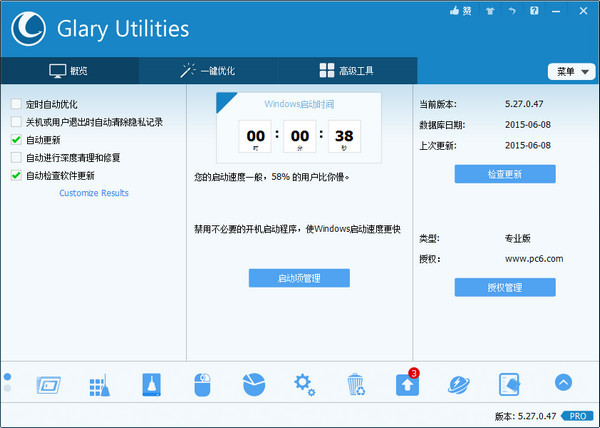600x428 pixels.
Task: Enable 定时自动优化 checkbox
Action: [x=16, y=104]
